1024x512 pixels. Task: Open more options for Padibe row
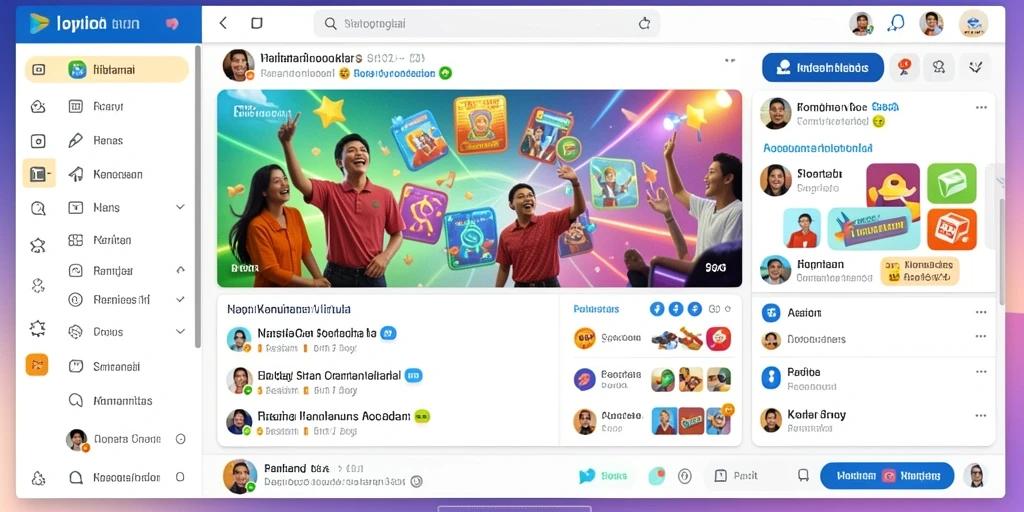pos(981,372)
